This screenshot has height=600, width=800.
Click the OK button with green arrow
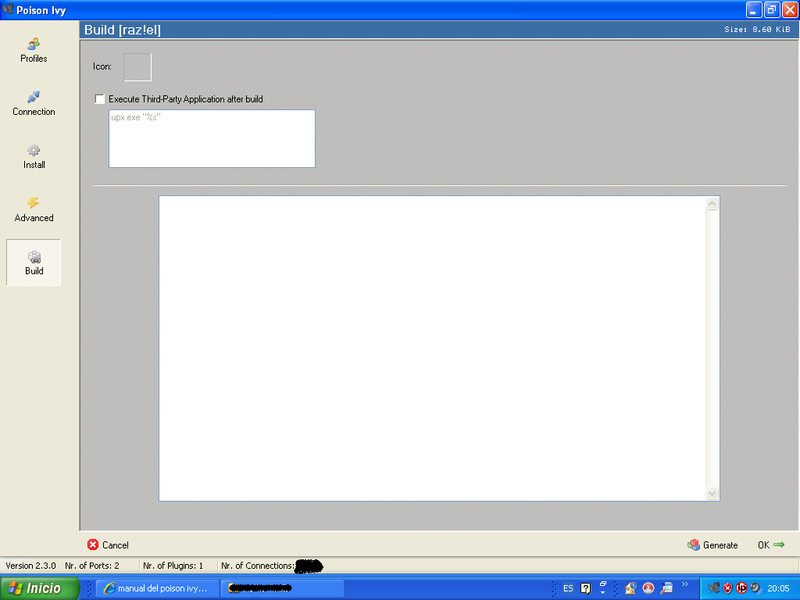(770, 545)
